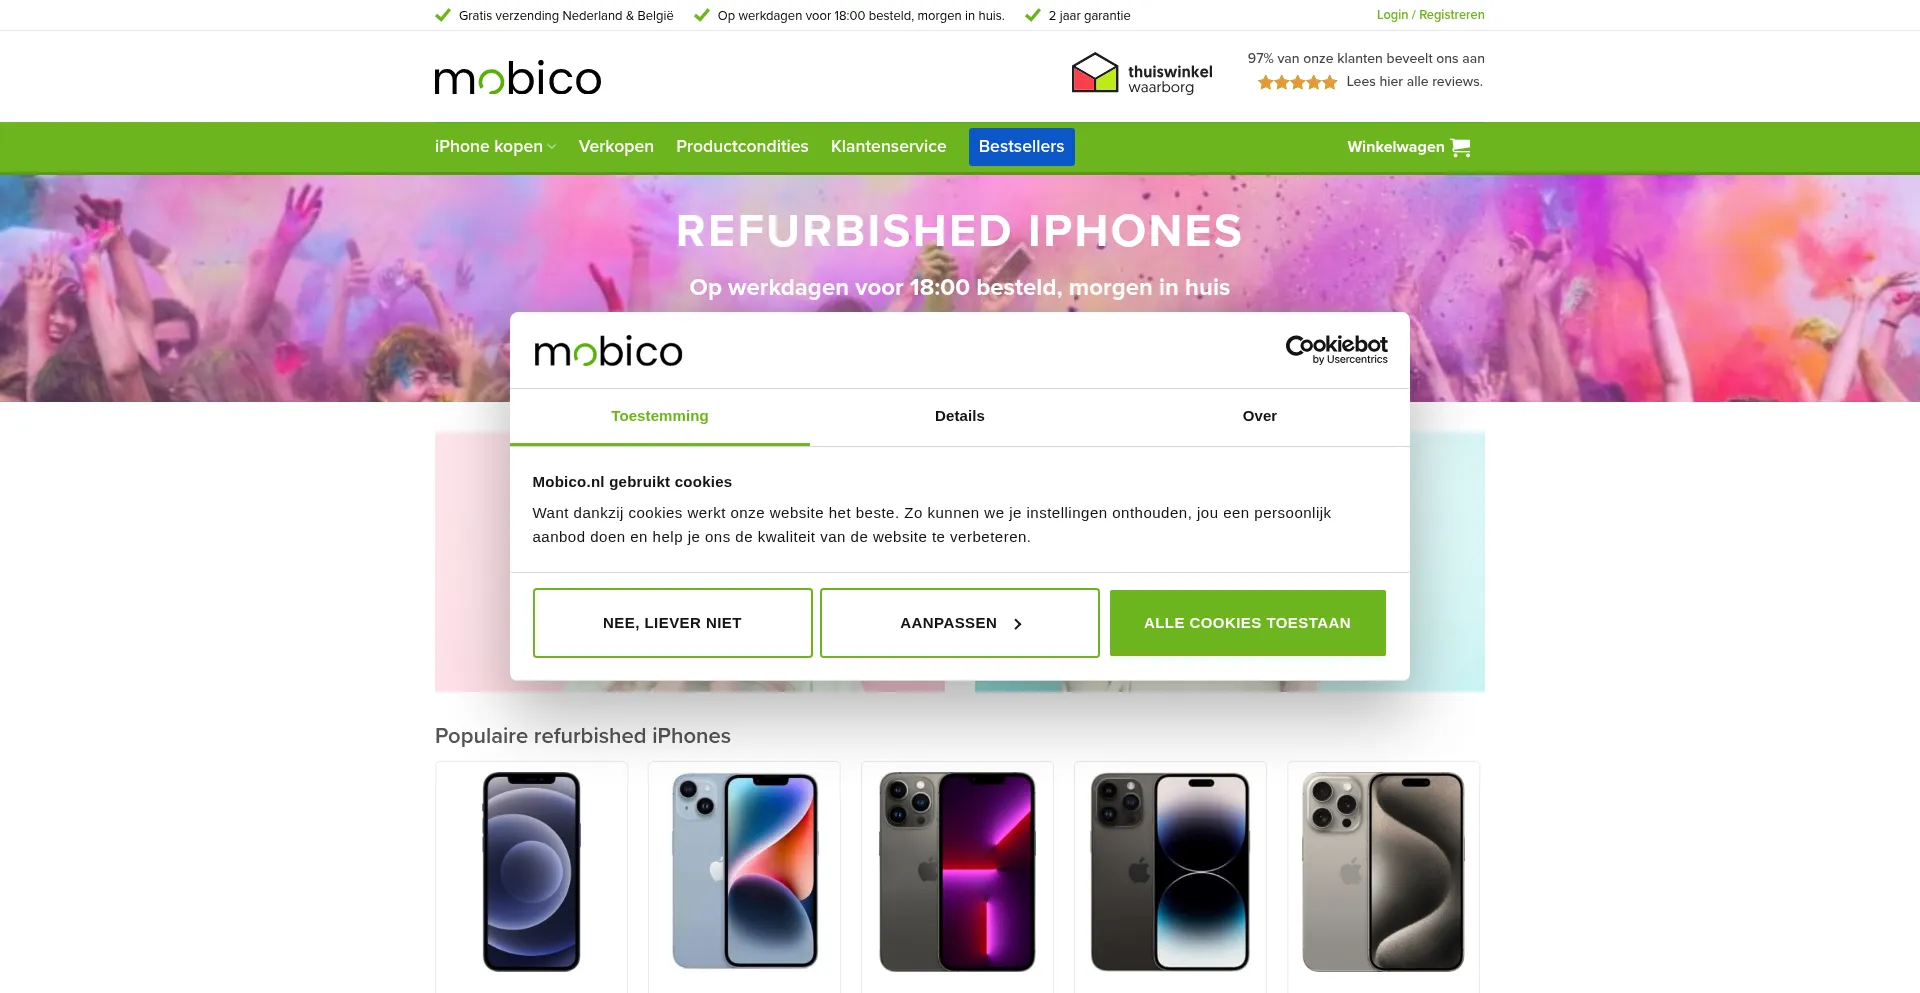Decline cookies with Nee, liever niet
Image resolution: width=1920 pixels, height=993 pixels.
click(x=673, y=623)
